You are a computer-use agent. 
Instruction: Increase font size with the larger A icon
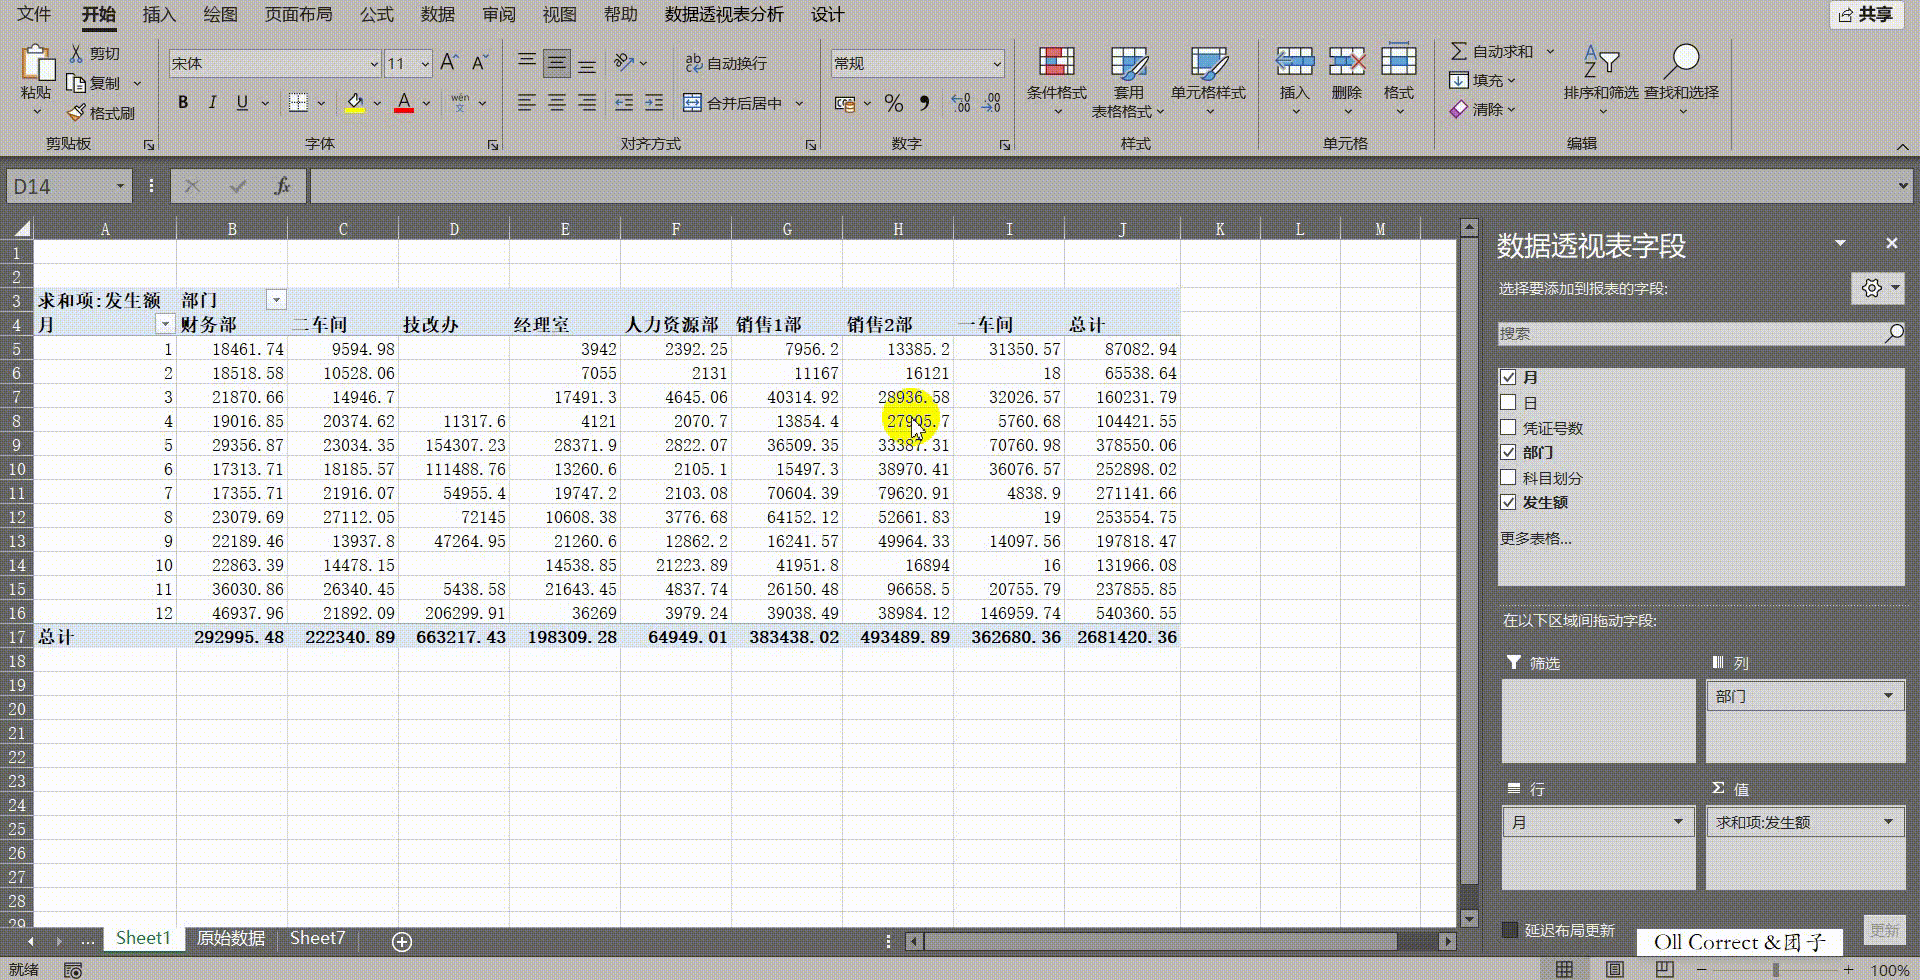point(449,63)
